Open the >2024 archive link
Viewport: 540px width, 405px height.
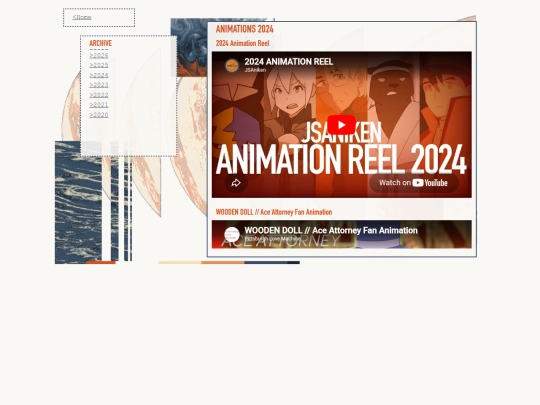[x=99, y=75]
